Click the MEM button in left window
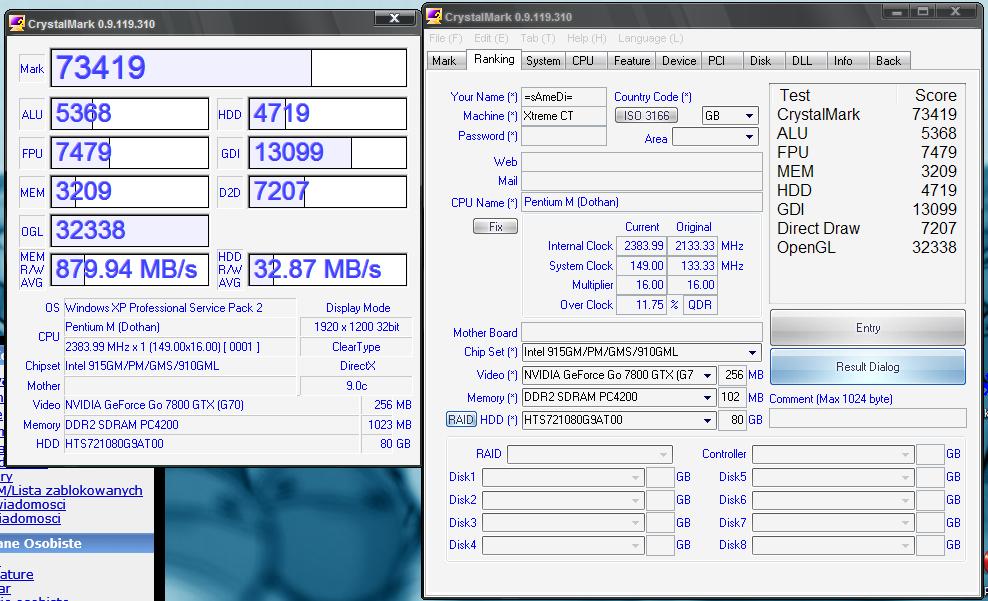 click(x=32, y=192)
